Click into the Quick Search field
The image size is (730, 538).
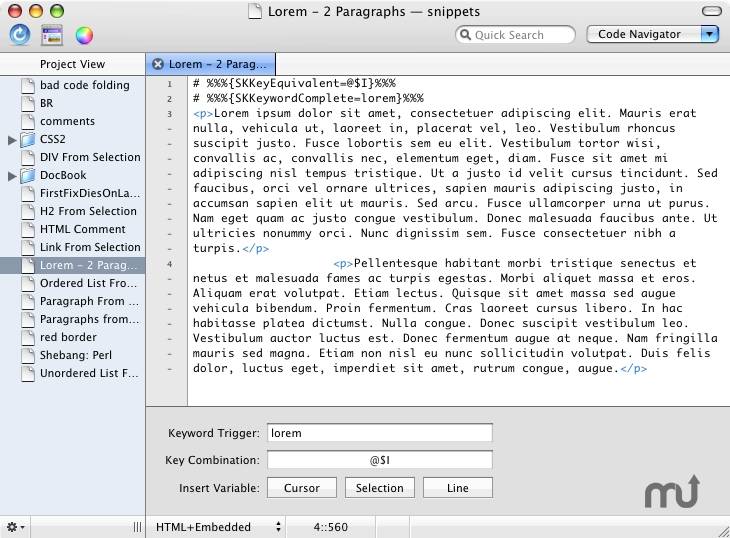(515, 35)
